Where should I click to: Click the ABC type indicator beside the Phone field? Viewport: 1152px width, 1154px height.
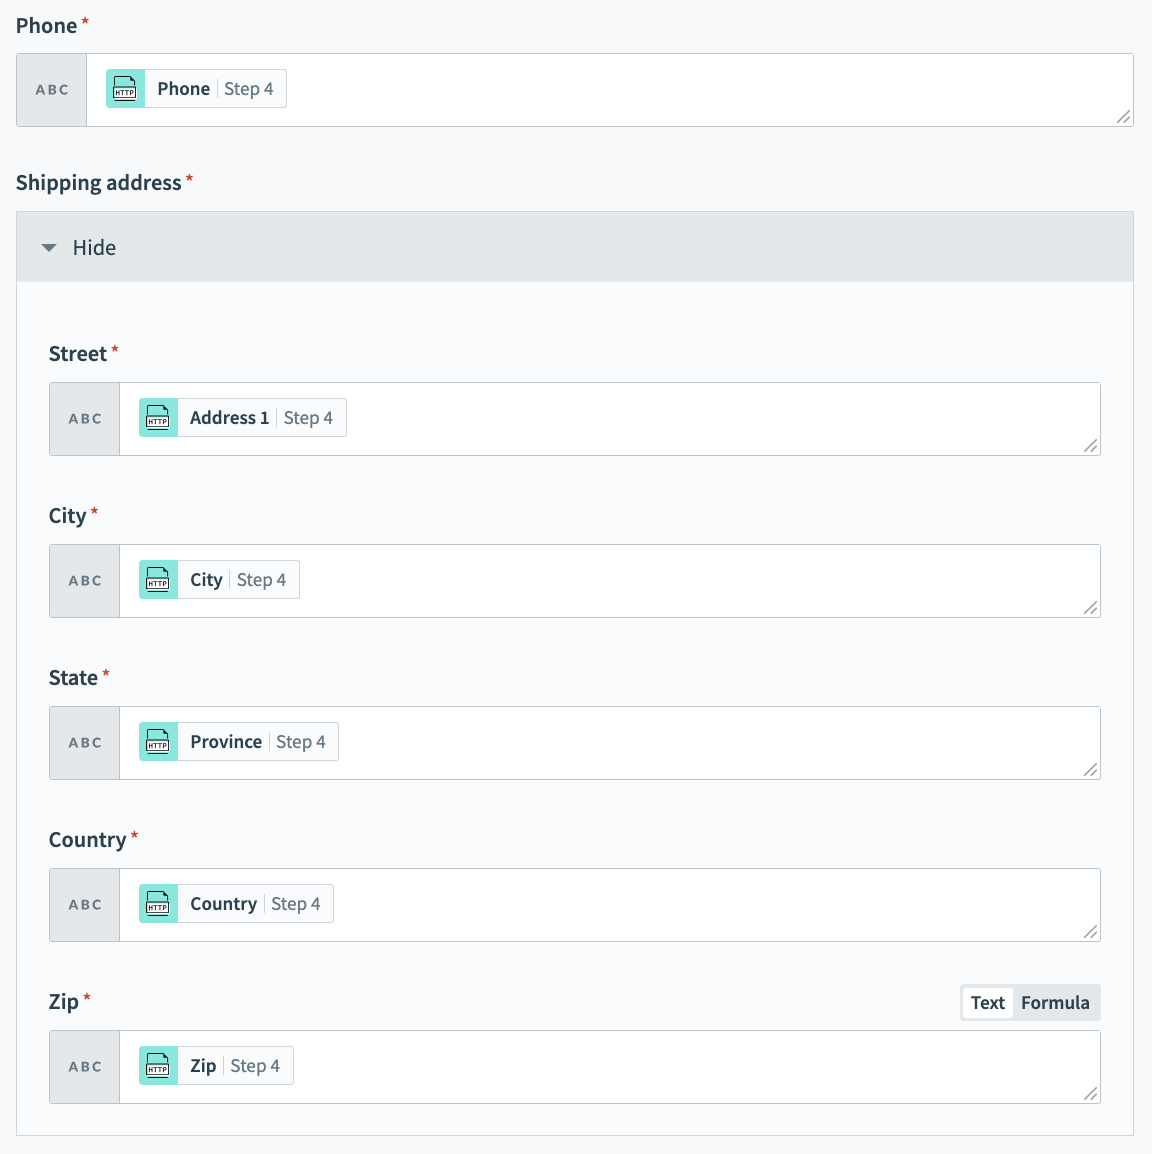point(50,89)
